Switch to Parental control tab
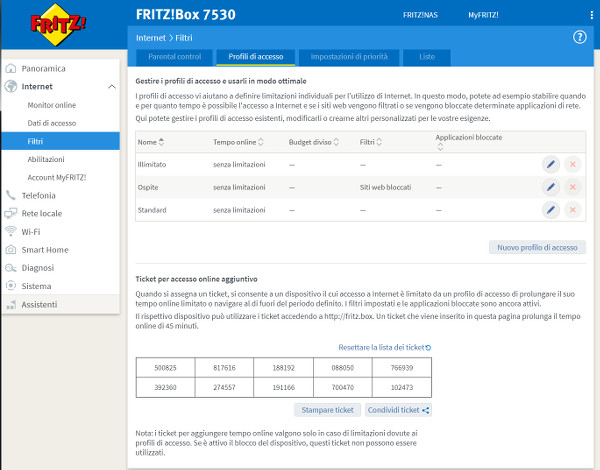Image resolution: width=600 pixels, height=470 pixels. click(x=174, y=57)
